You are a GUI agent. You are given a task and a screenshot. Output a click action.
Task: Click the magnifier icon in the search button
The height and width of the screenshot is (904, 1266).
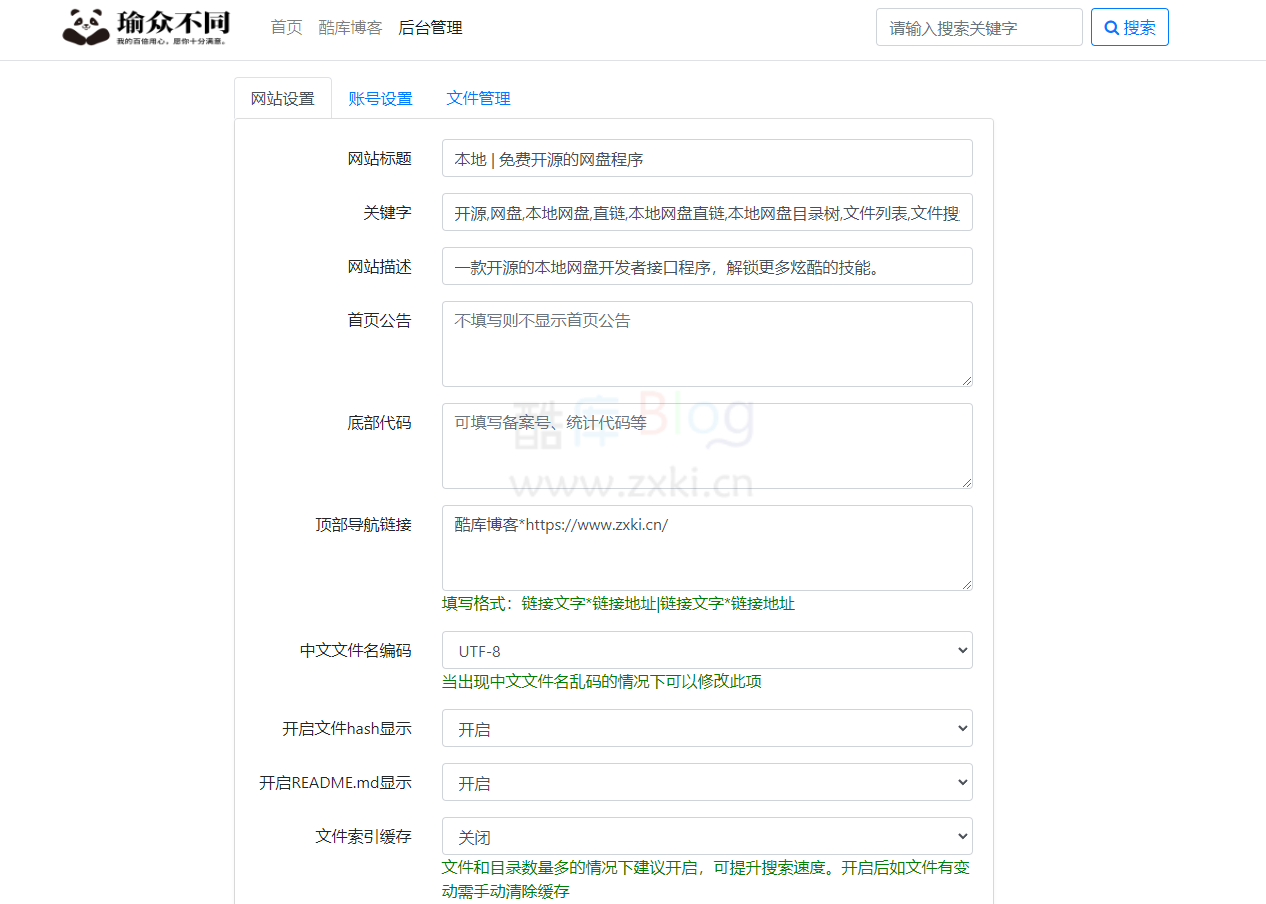click(1111, 27)
